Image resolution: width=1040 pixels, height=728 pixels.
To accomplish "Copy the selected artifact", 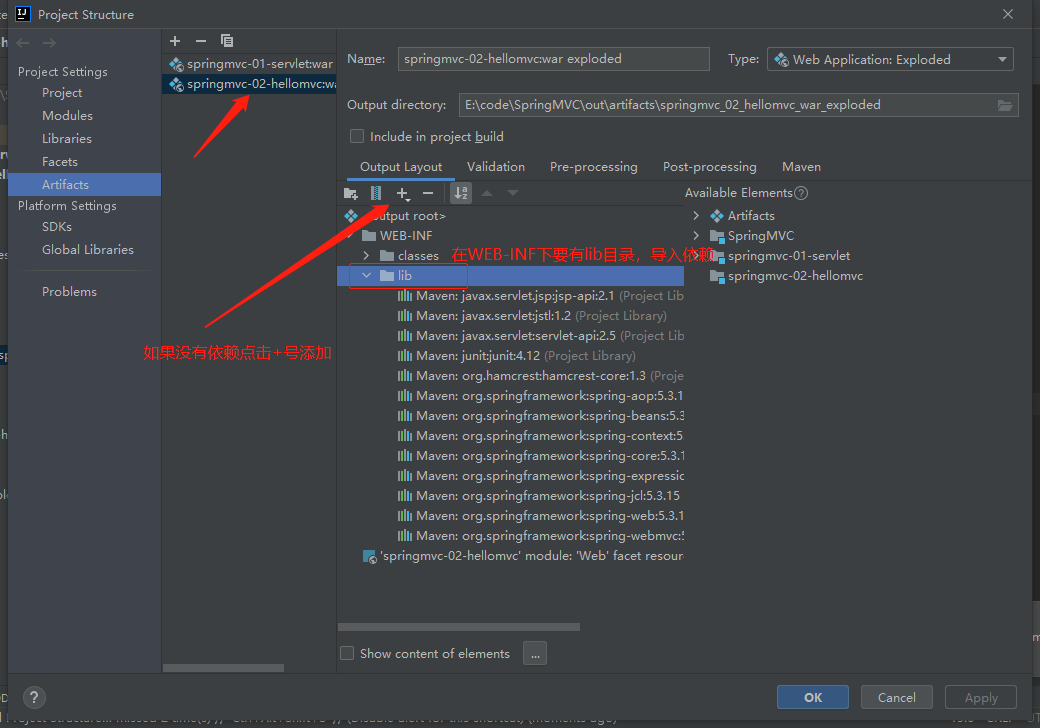I will [227, 41].
